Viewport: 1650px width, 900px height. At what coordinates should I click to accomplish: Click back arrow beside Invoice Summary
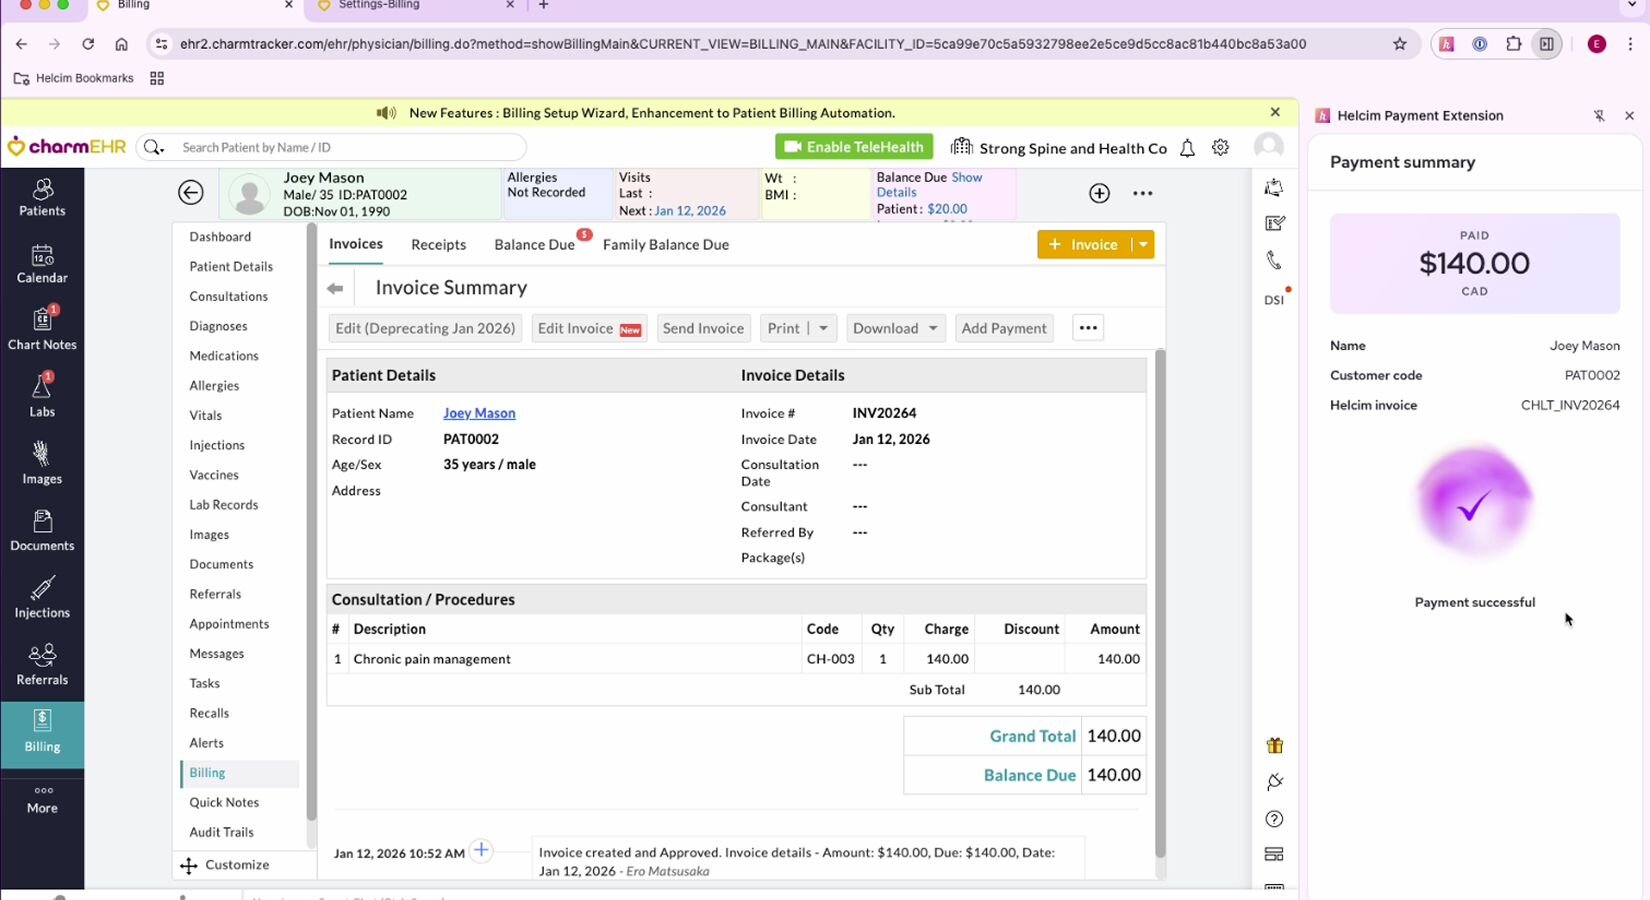point(335,288)
